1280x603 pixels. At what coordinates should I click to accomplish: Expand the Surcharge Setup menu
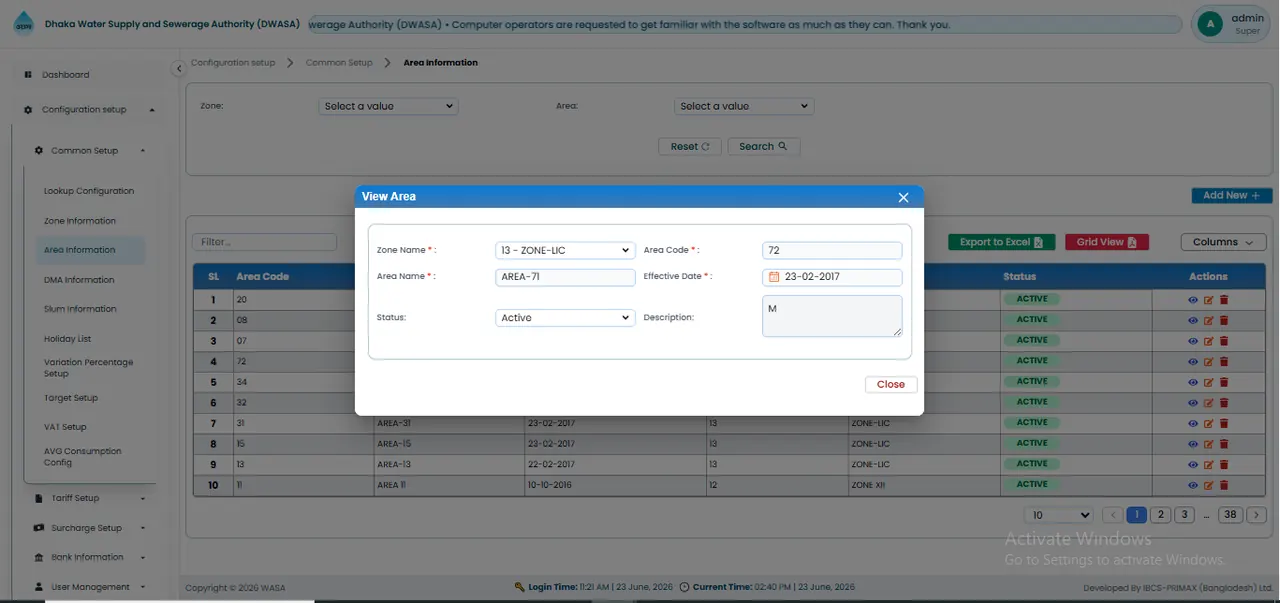click(x=90, y=528)
